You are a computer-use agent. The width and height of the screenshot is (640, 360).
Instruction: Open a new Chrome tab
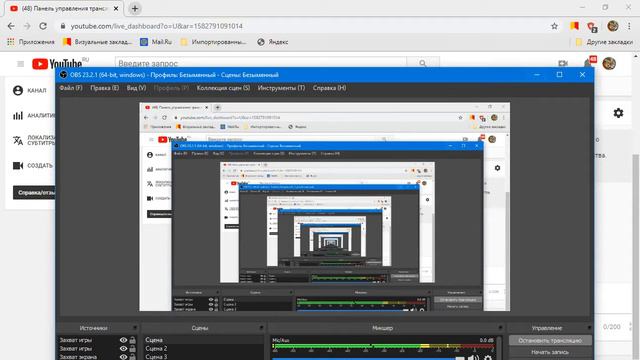pos(135,8)
